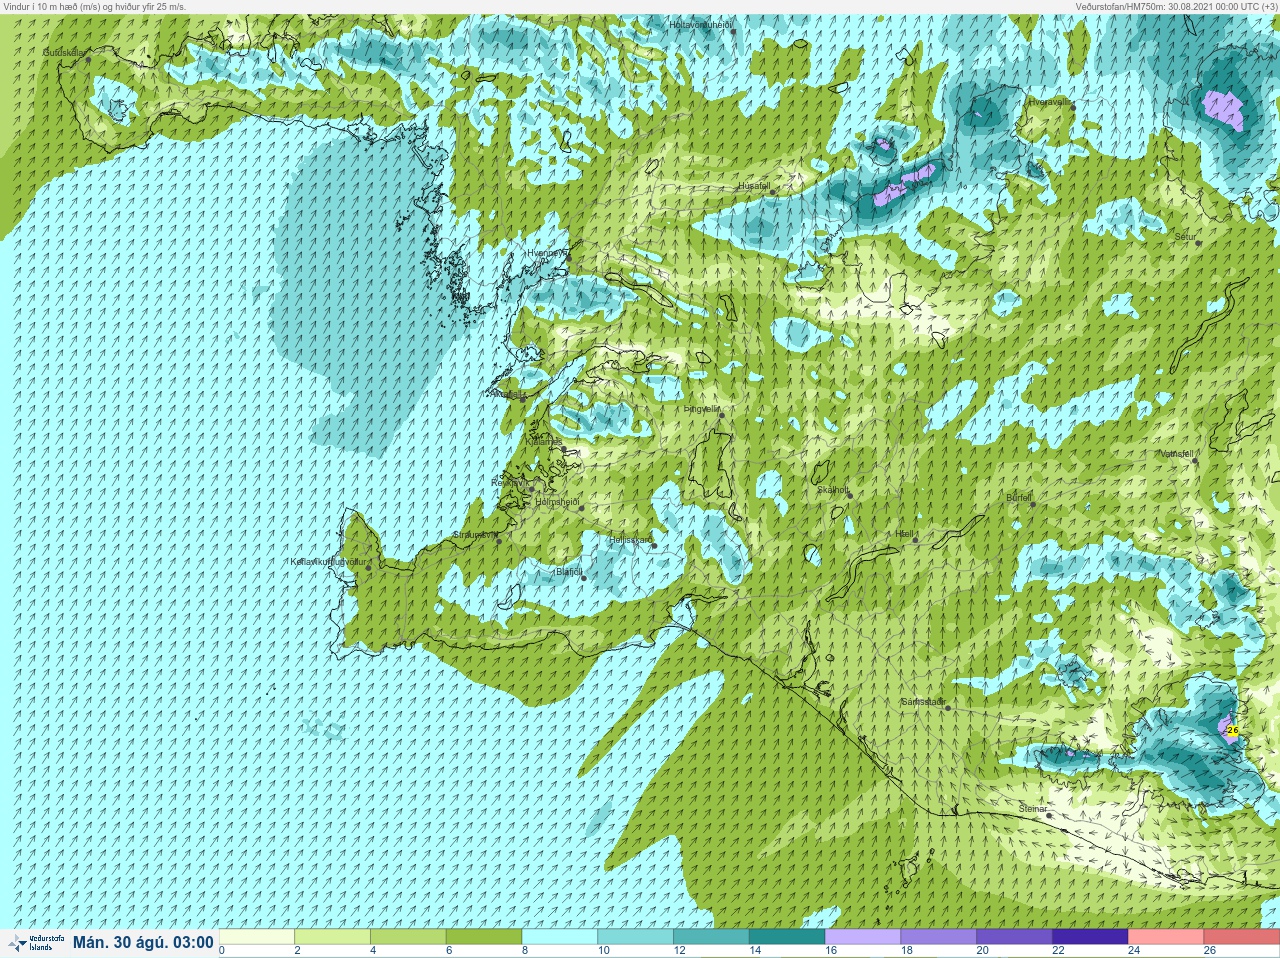Image resolution: width=1280 pixels, height=958 pixels.
Task: Select the Skálholt station marker
Action: (x=851, y=495)
